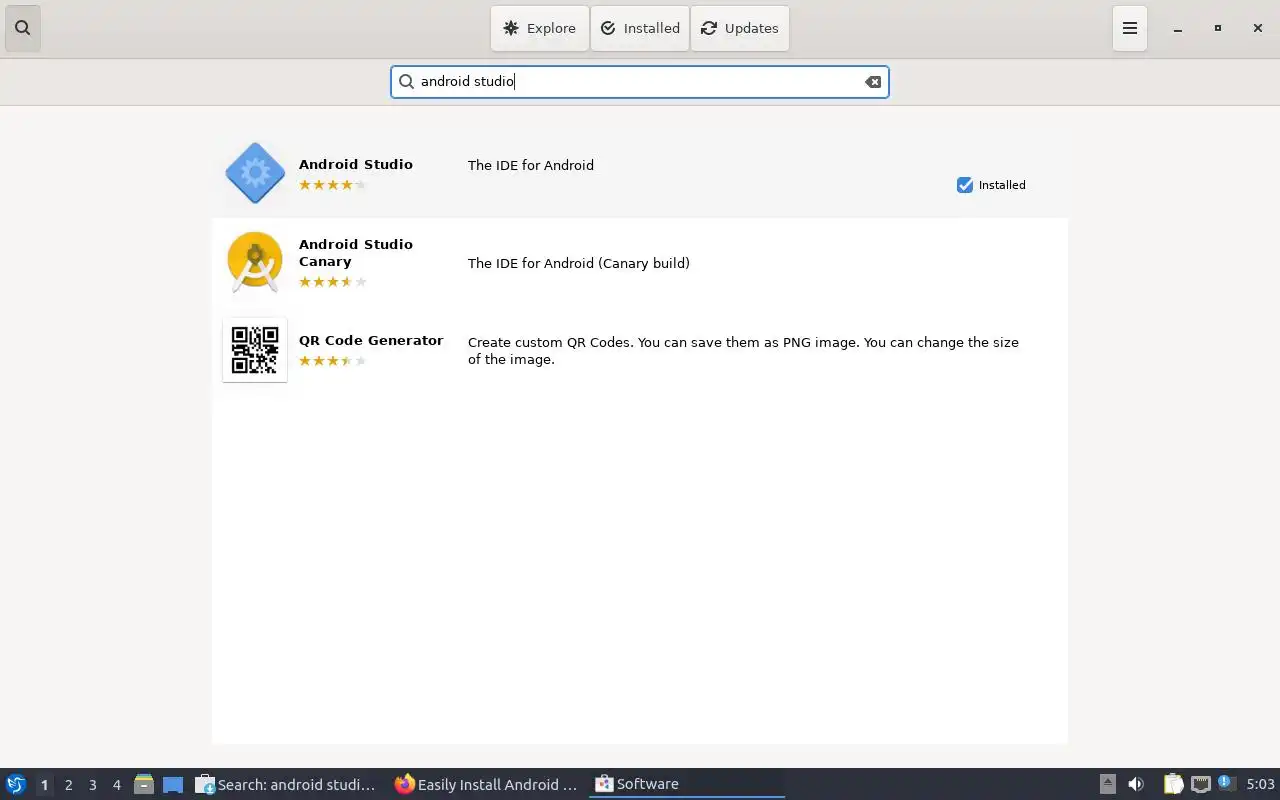The height and width of the screenshot is (800, 1280).
Task: Open the file manager taskbar launcher
Action: (x=144, y=785)
